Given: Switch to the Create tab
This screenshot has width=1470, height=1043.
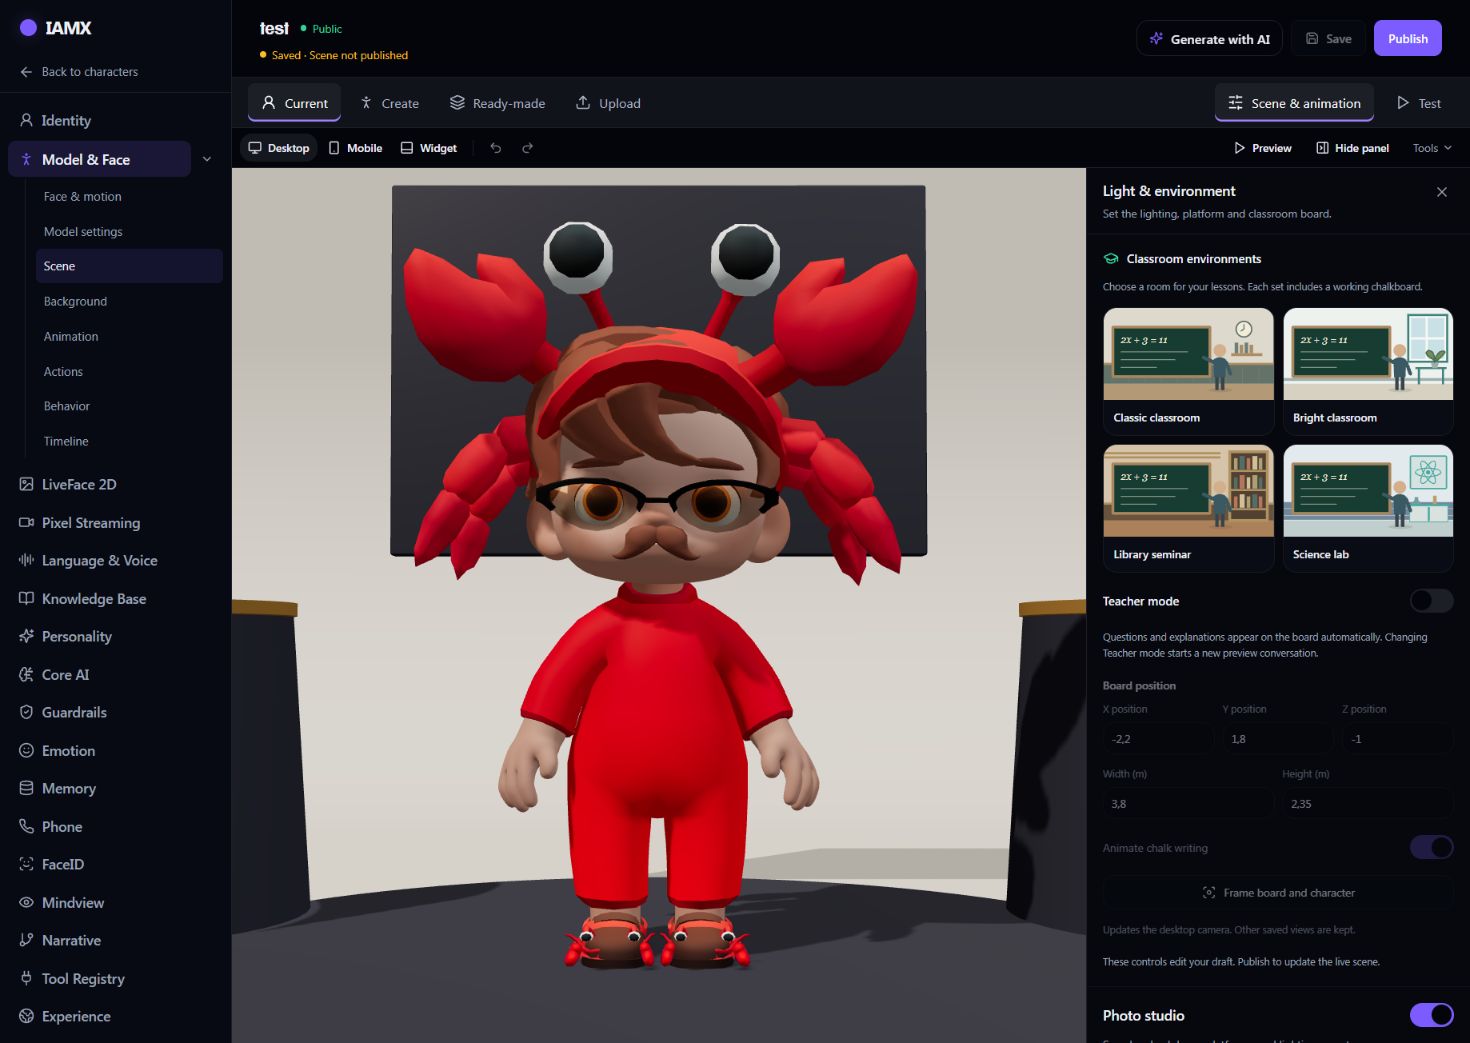Looking at the screenshot, I should pos(389,103).
